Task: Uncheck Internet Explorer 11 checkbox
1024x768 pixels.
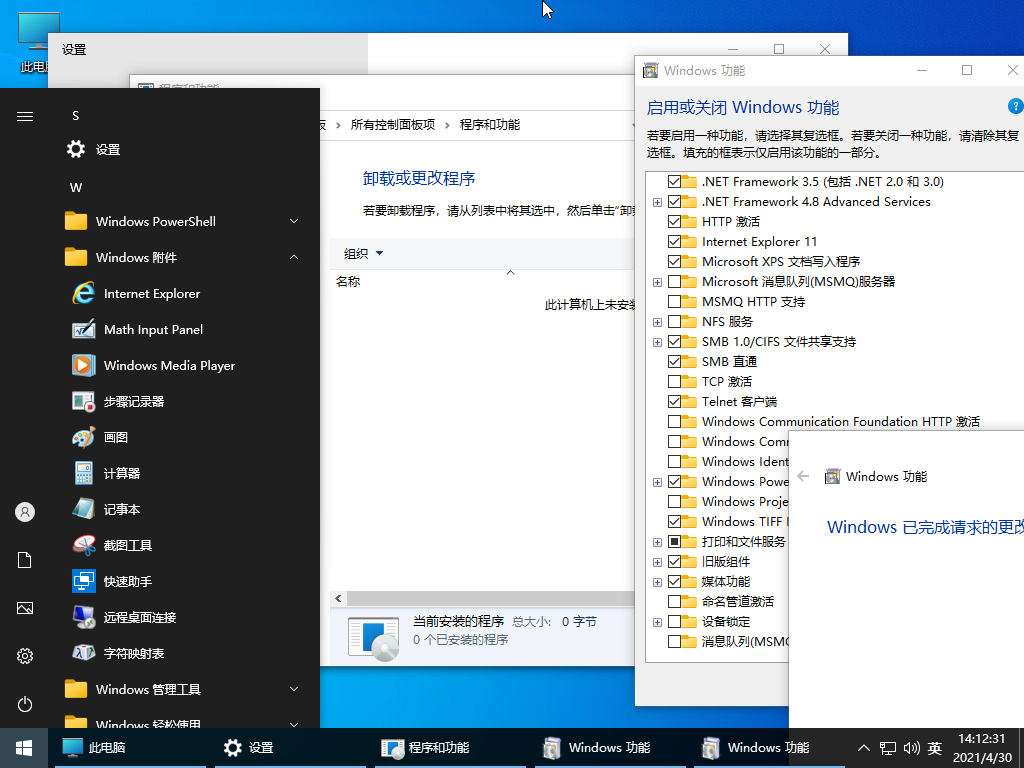Action: [674, 242]
